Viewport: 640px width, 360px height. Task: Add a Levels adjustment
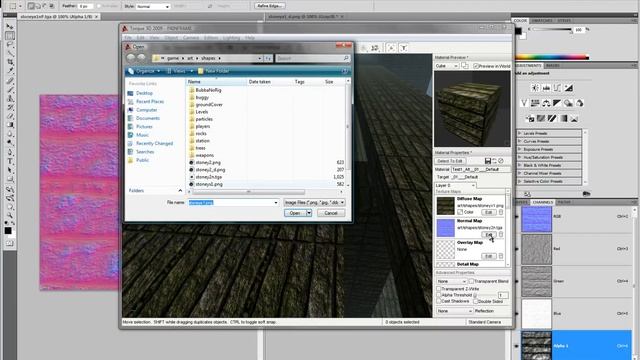tap(546, 88)
